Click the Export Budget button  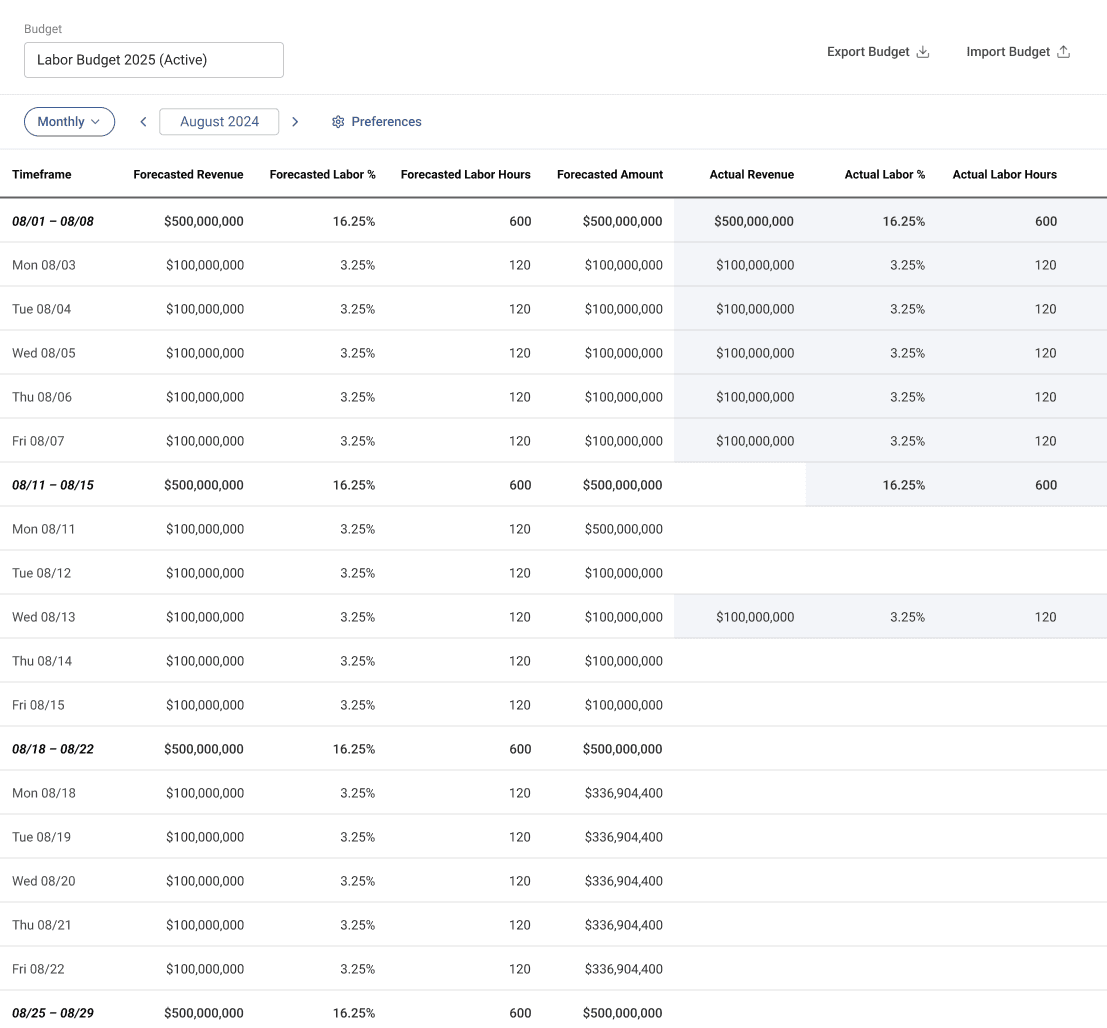(x=868, y=52)
